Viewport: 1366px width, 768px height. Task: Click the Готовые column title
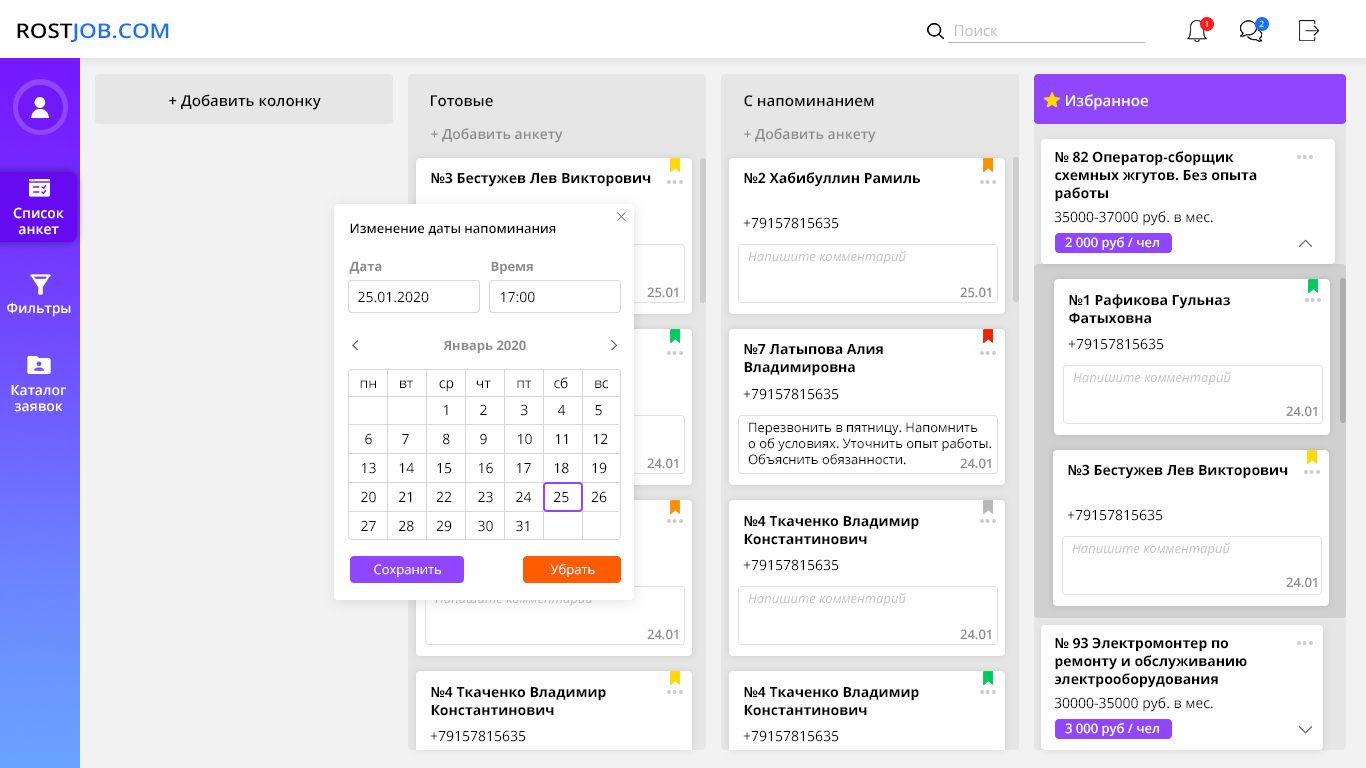pyautogui.click(x=461, y=101)
